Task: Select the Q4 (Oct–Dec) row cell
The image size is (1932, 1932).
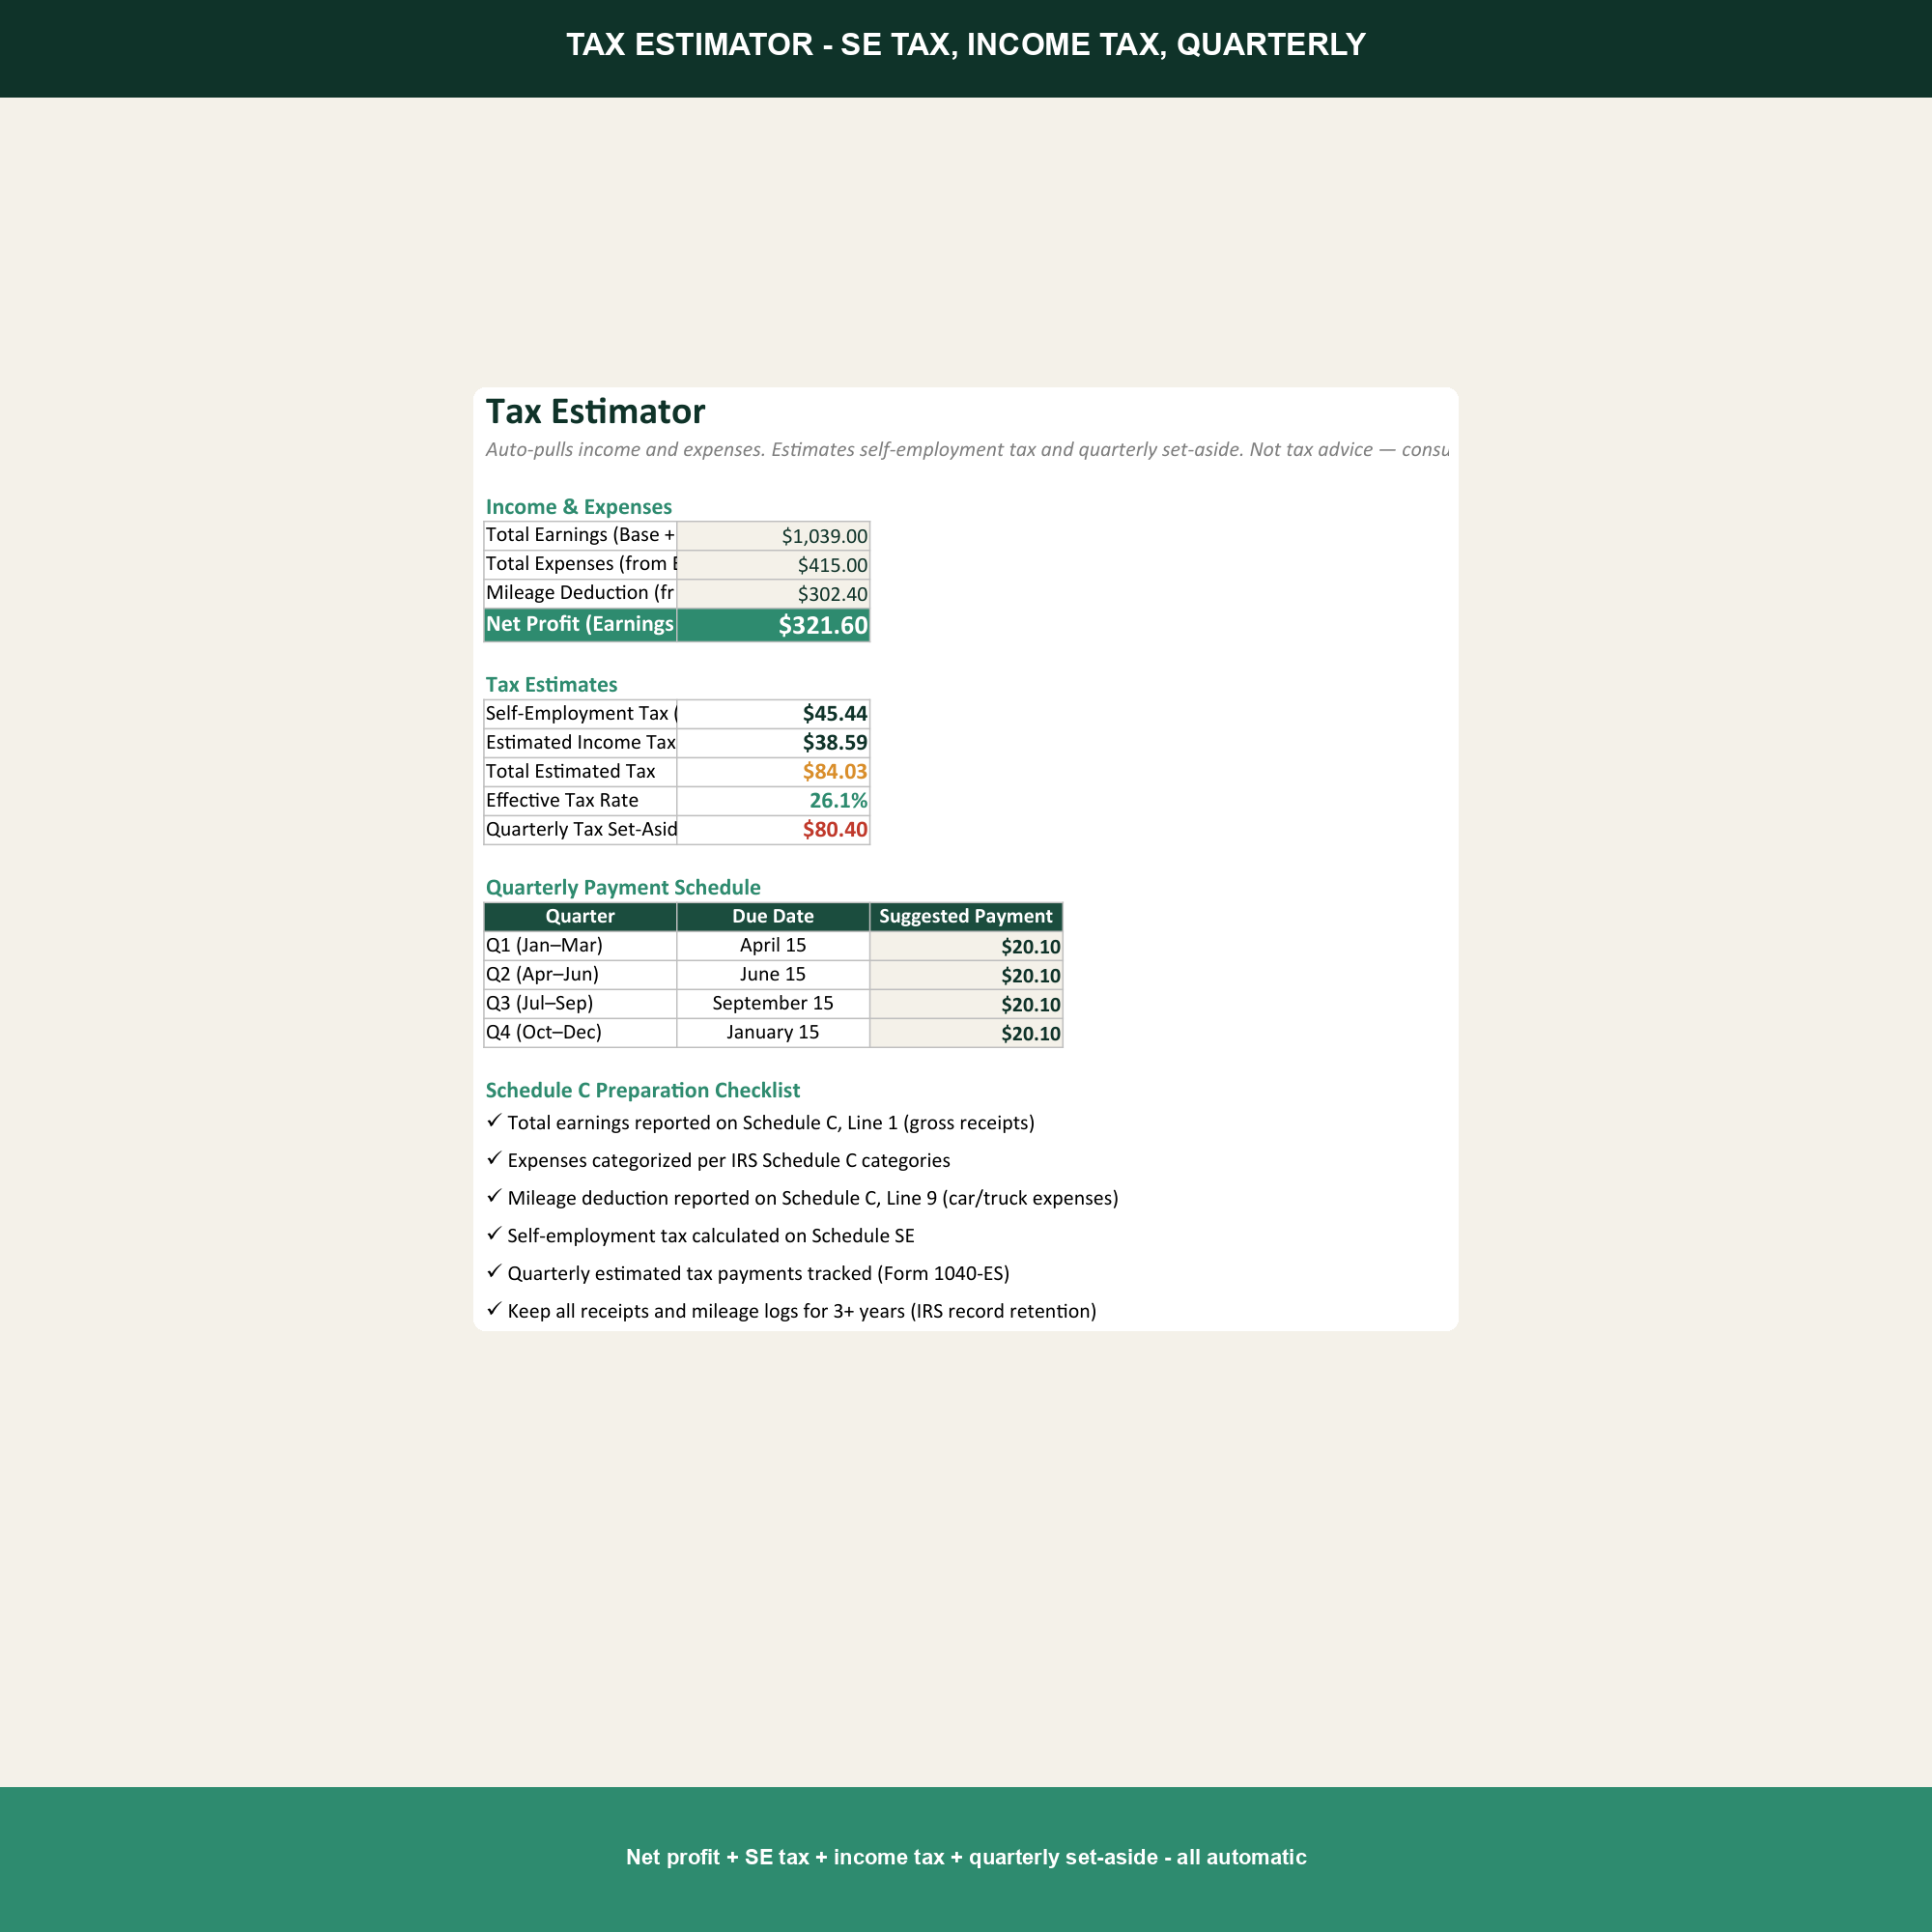Action: point(580,1032)
